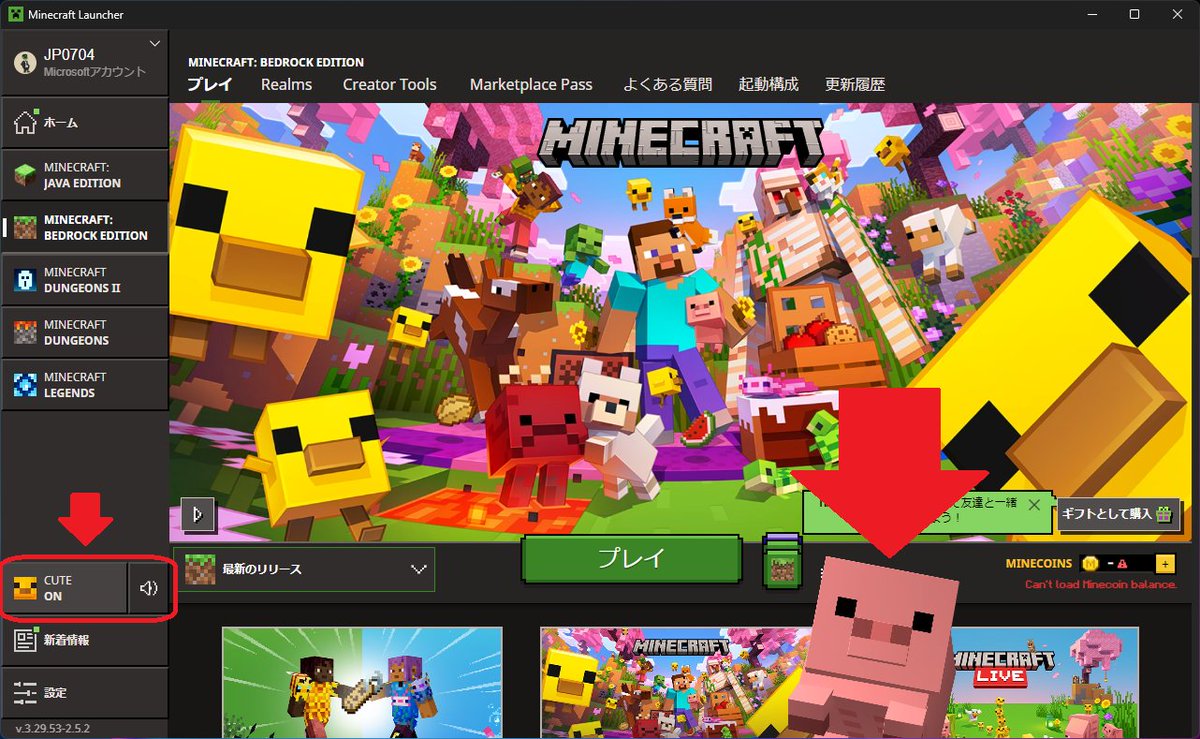Select Minecraft: Bedrock Edition in sidebar
This screenshot has width=1200, height=739.
[84, 227]
